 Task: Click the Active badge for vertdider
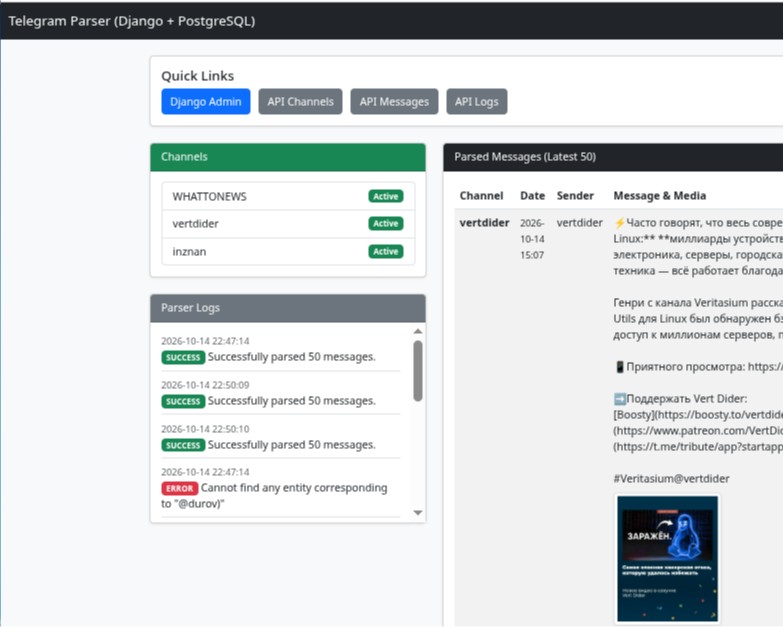click(x=386, y=223)
